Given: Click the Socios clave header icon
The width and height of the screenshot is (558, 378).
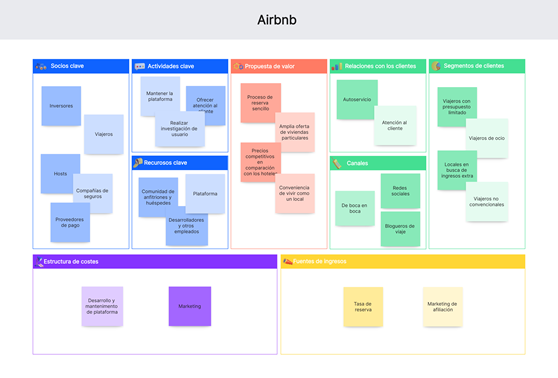Looking at the screenshot, I should tap(41, 66).
